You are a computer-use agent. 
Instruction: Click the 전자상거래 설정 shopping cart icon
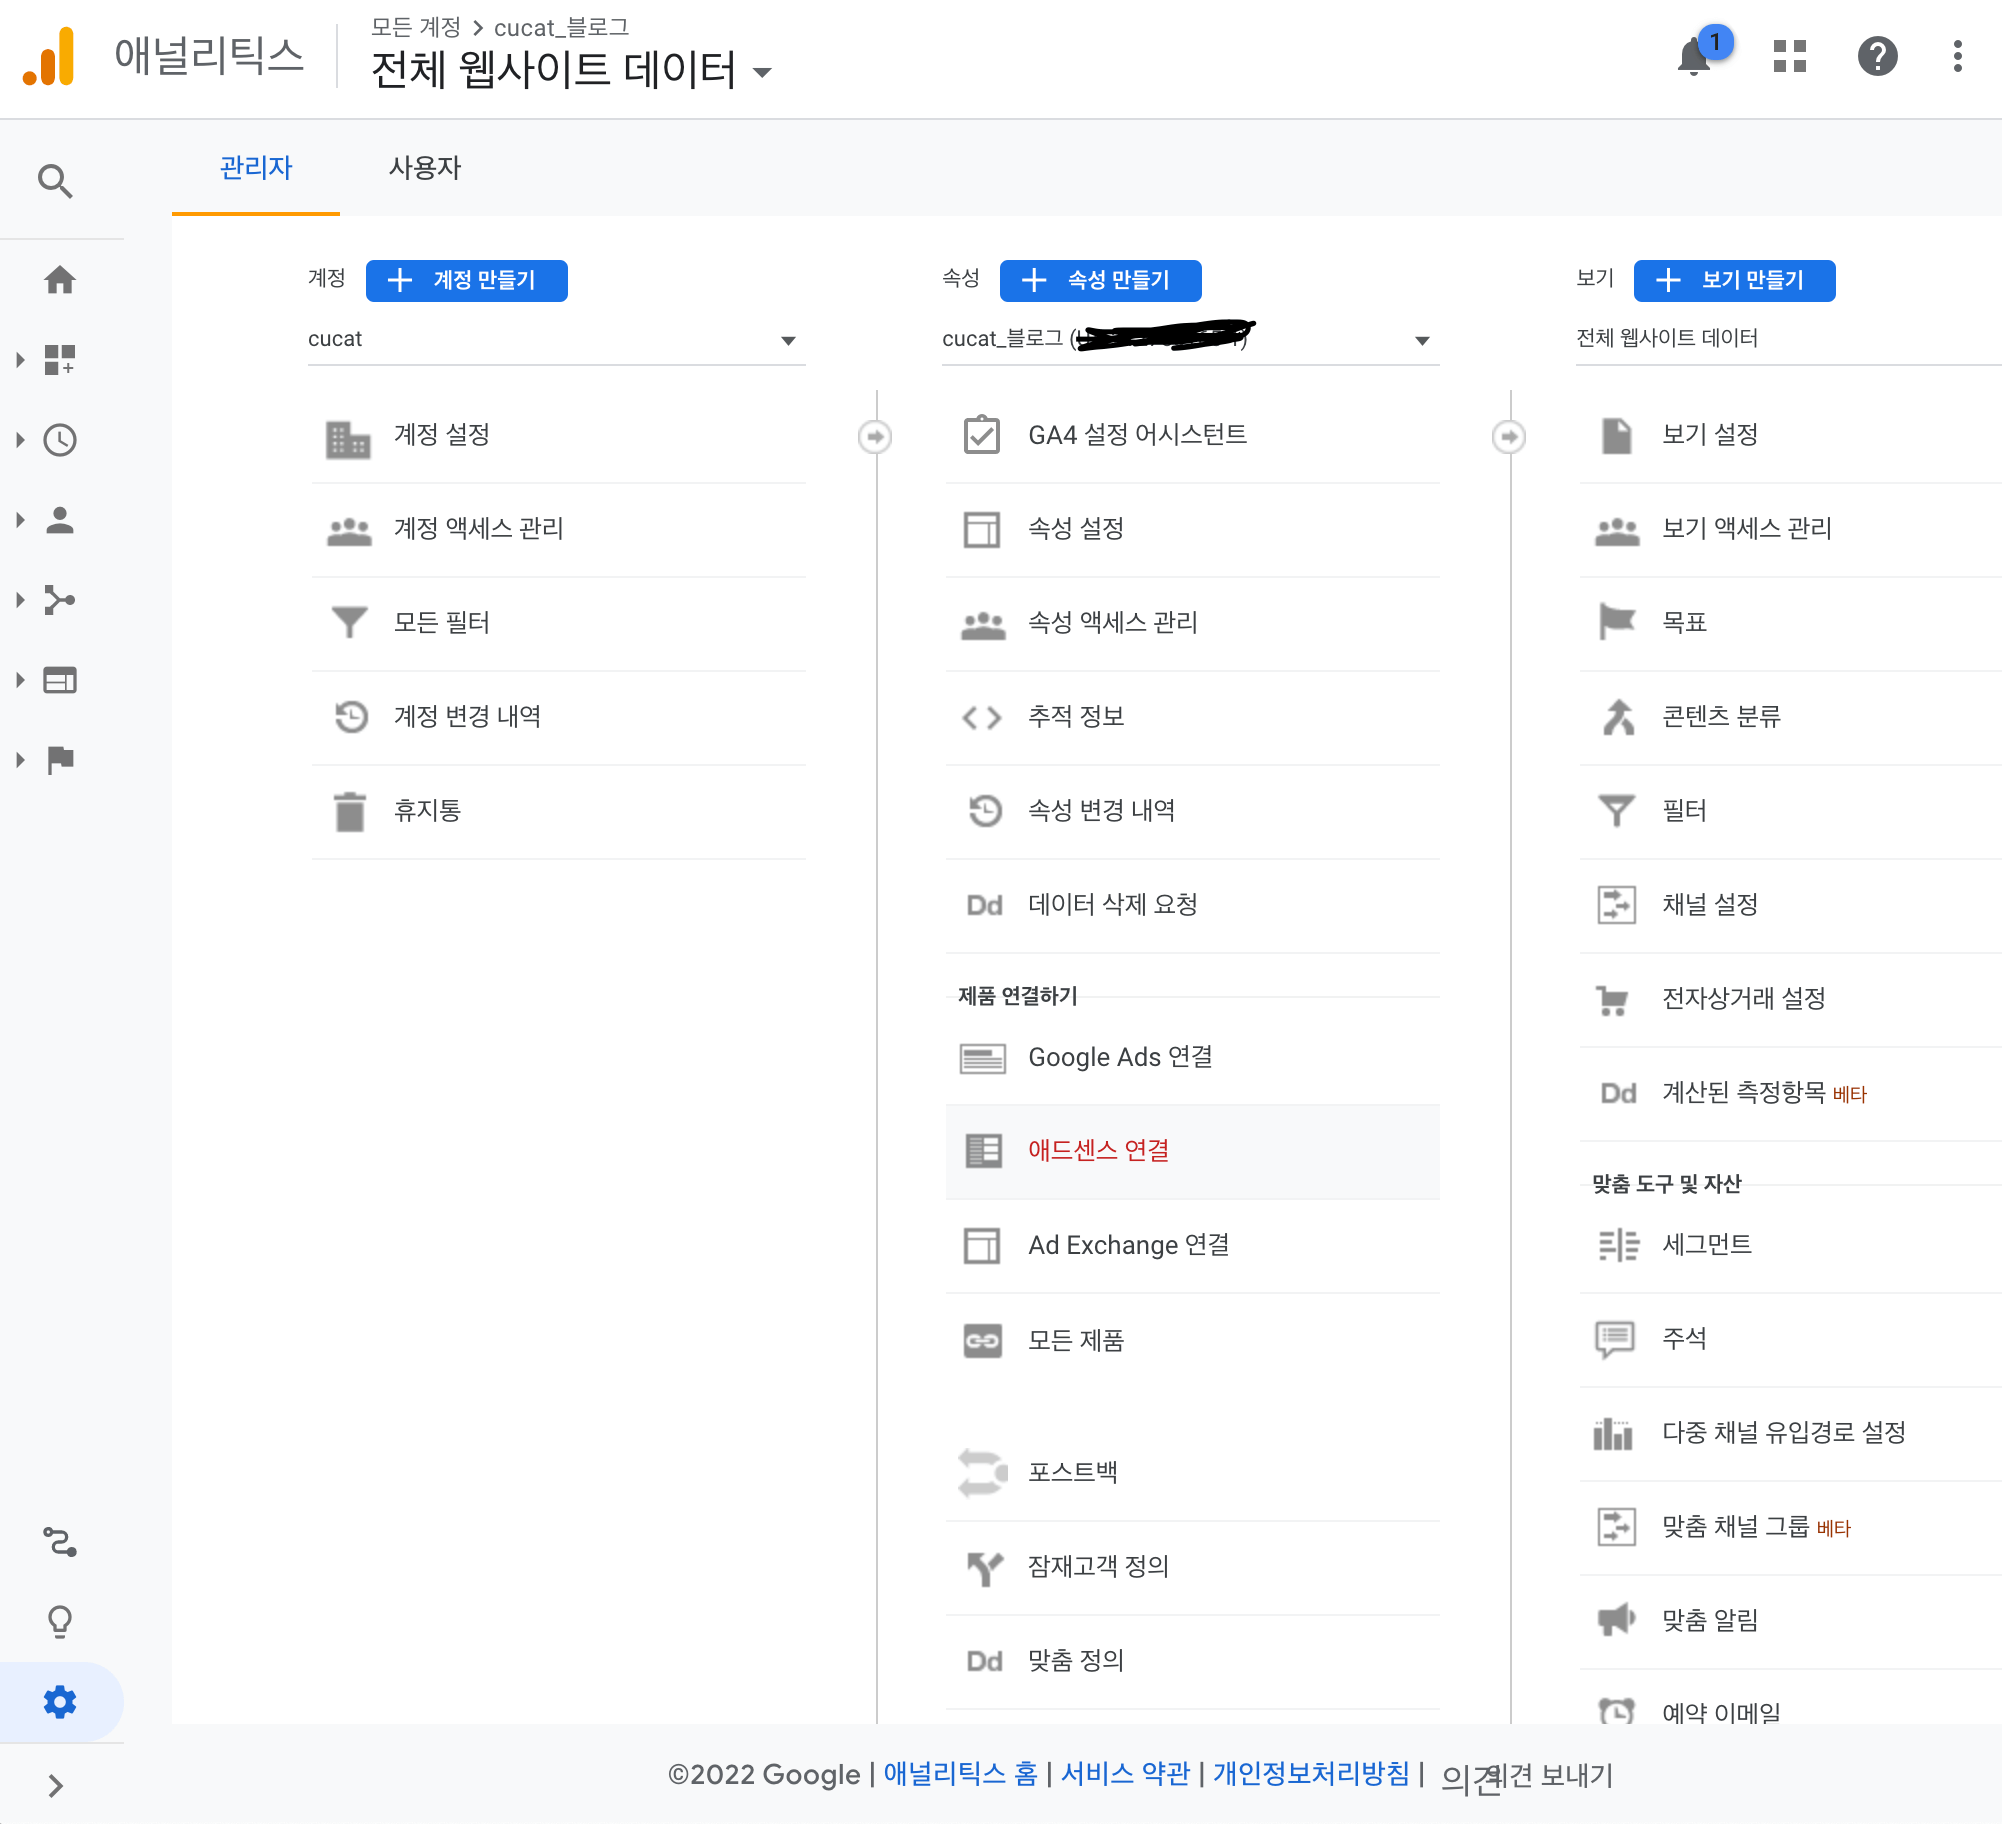(1614, 999)
